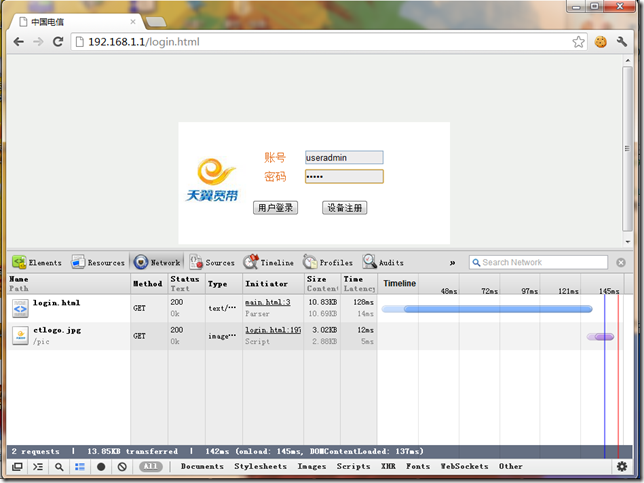Open the Sources panel
Screen dimensions: 644x483
(x=212, y=262)
